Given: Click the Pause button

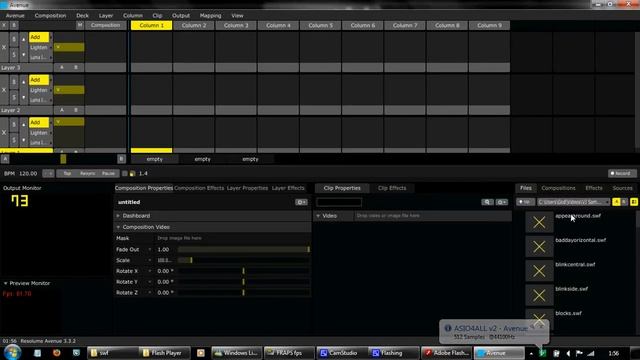Looking at the screenshot, I should 108,173.
